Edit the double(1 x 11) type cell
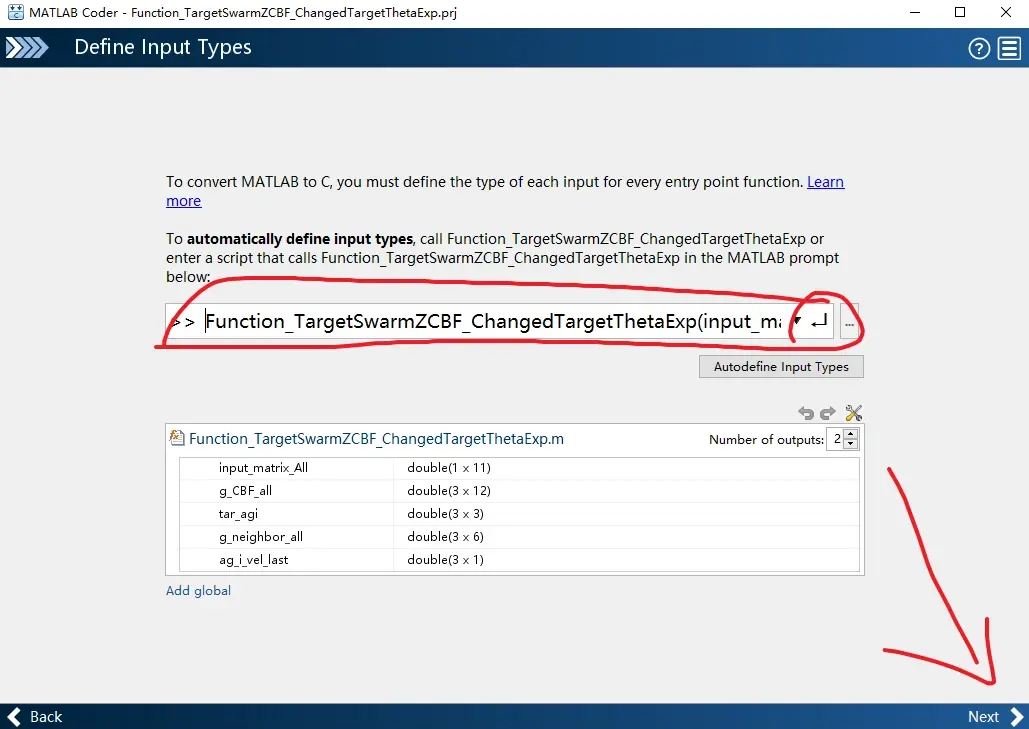The image size is (1029, 729). [x=626, y=468]
